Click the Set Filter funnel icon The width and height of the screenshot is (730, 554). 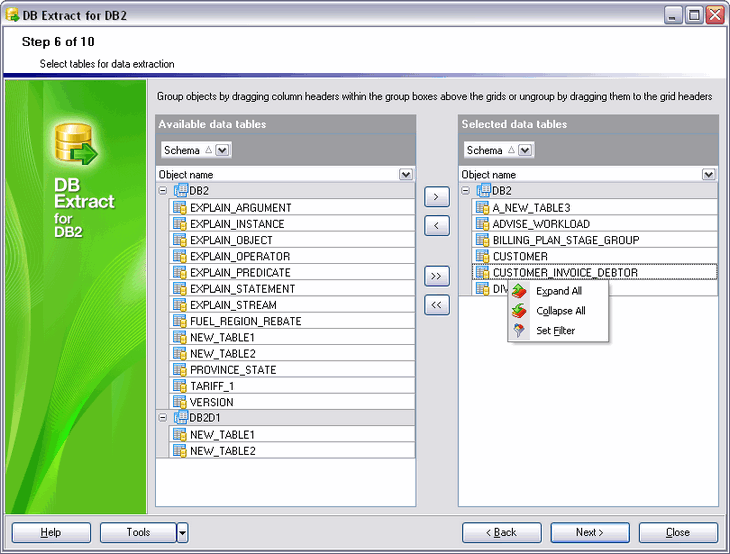(519, 331)
